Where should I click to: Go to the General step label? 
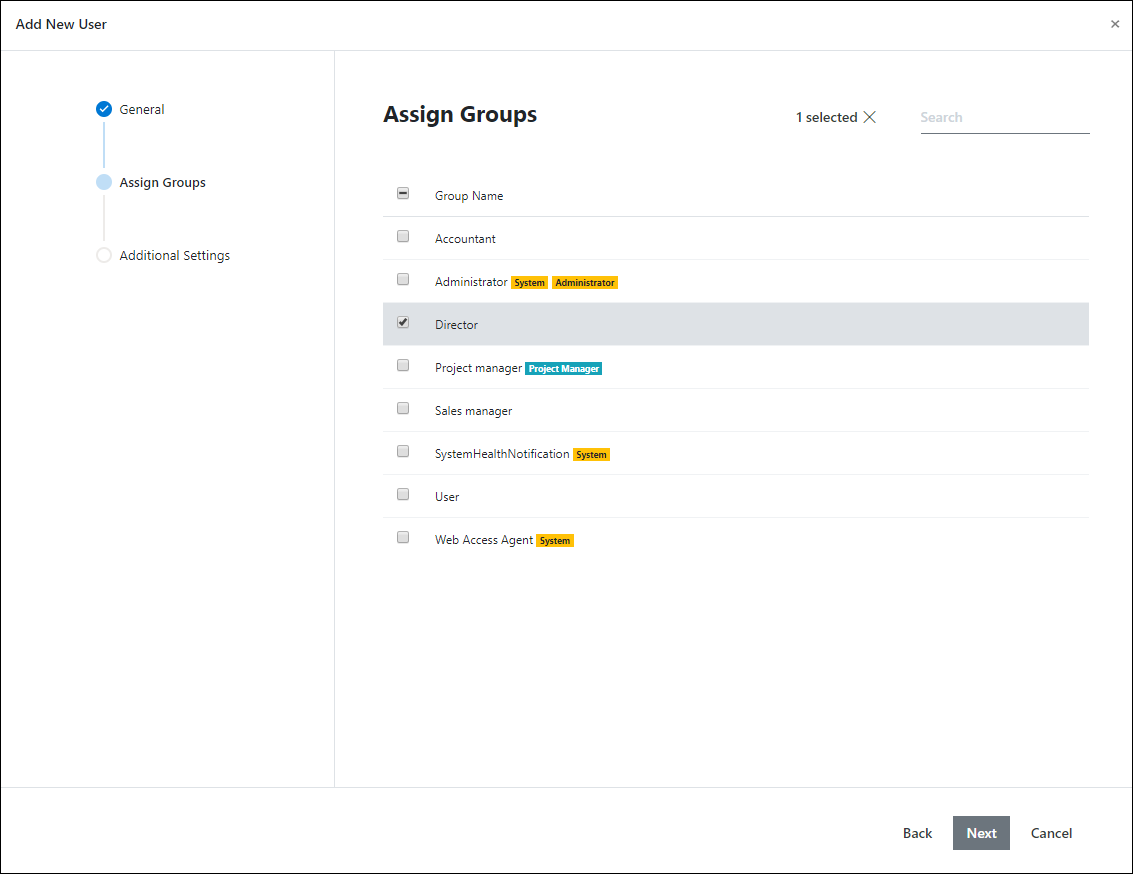point(142,109)
